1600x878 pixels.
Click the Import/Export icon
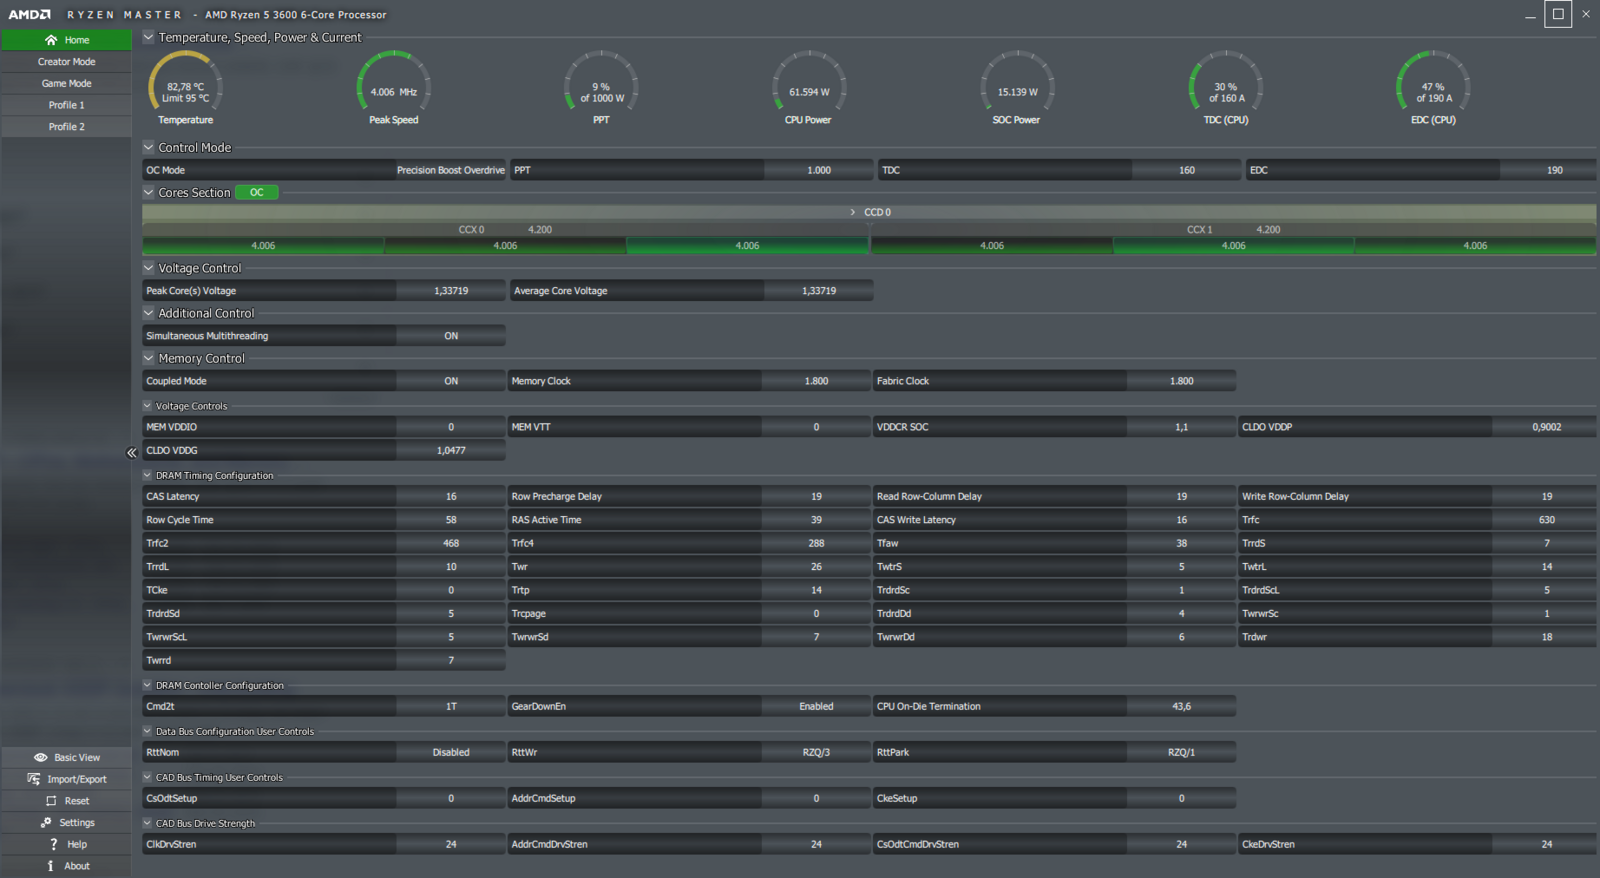point(34,779)
